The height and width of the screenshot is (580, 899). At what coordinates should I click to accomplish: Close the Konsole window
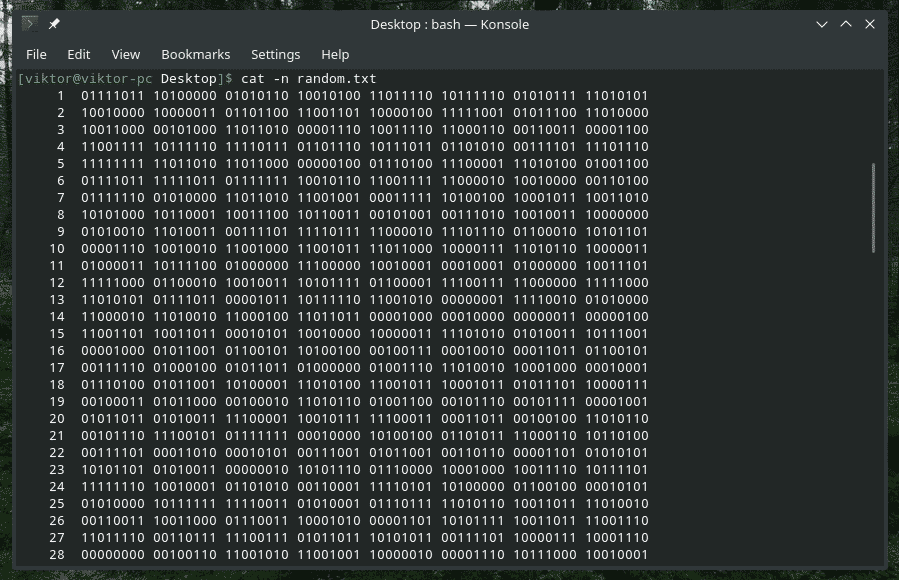(871, 24)
